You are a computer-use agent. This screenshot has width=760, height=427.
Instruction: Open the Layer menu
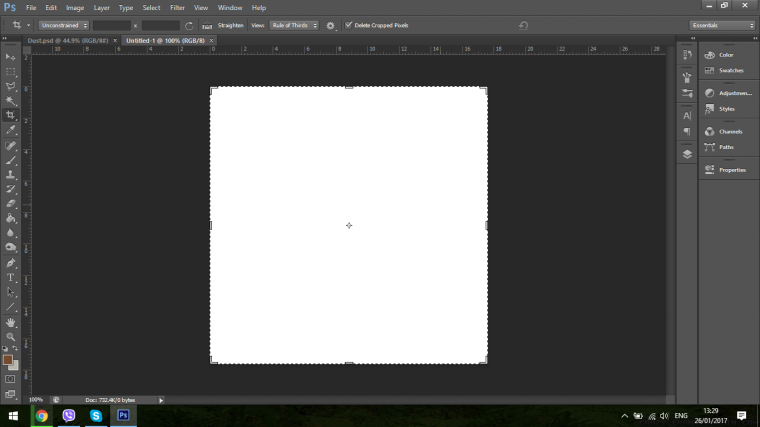(101, 8)
